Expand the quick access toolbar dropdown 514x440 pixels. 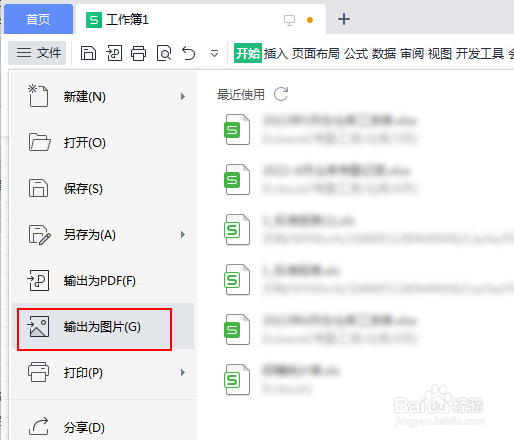[x=214, y=53]
